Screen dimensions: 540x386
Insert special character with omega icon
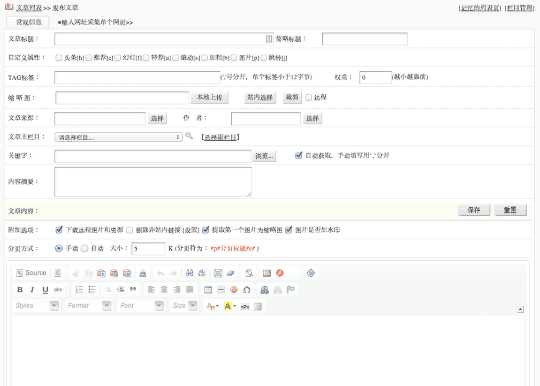pyautogui.click(x=247, y=290)
